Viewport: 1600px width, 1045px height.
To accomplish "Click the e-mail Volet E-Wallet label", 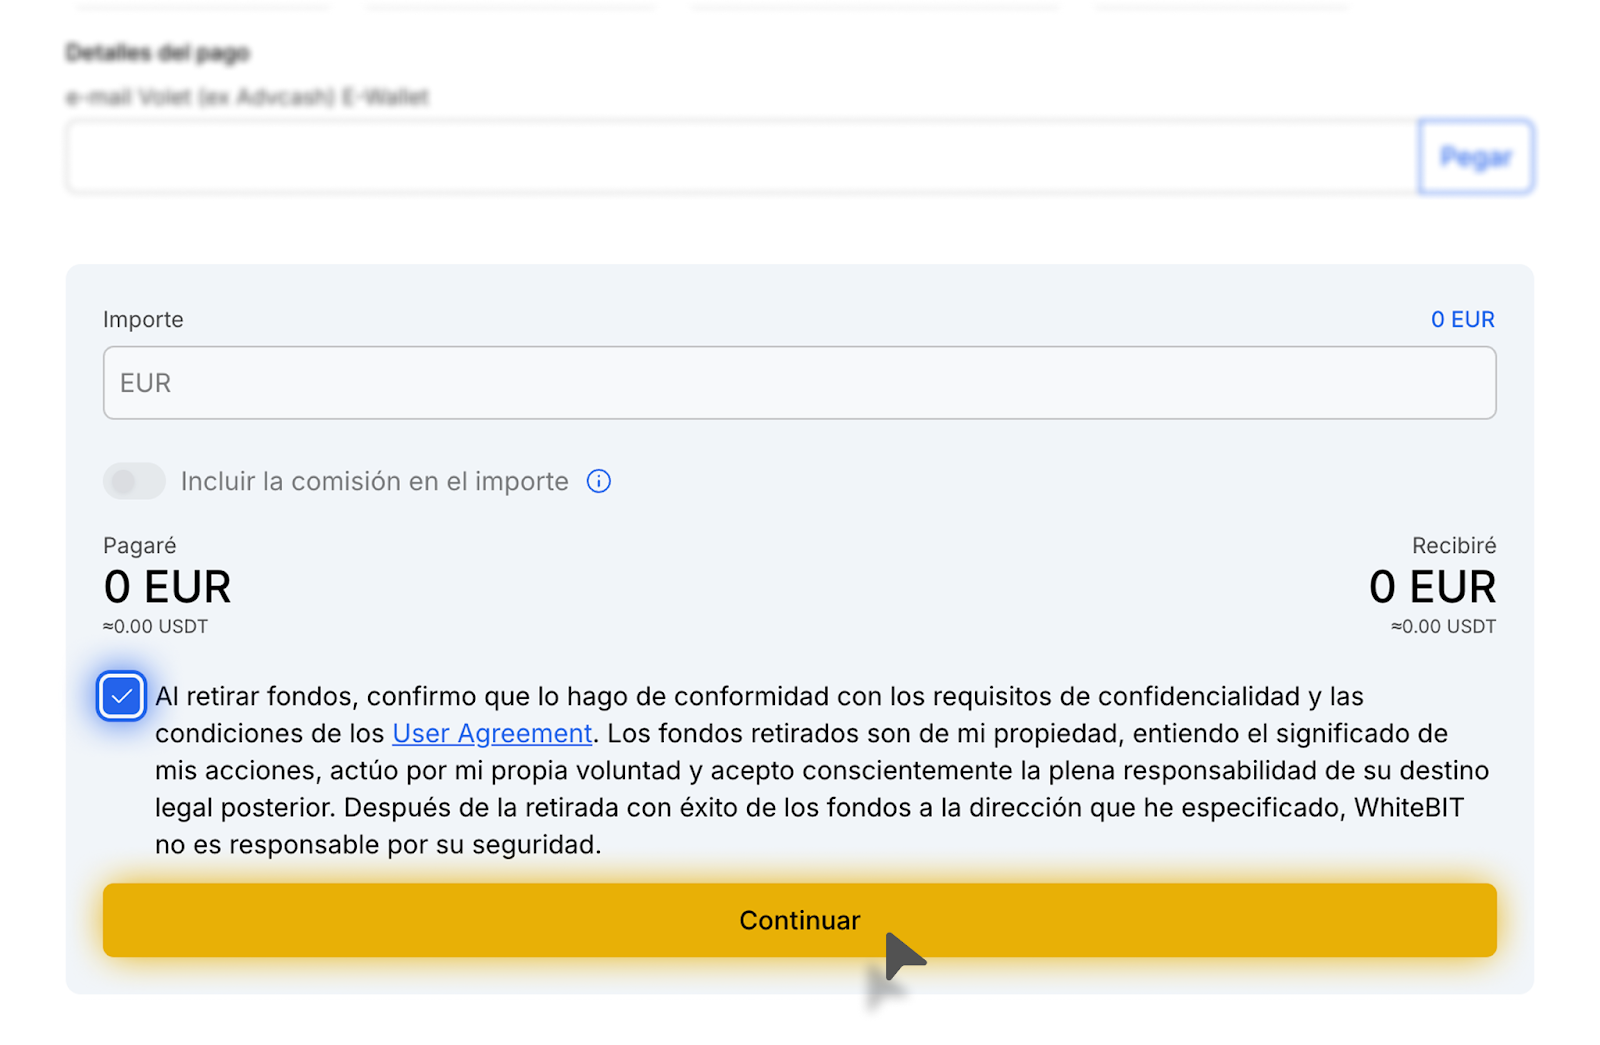I will tap(247, 97).
